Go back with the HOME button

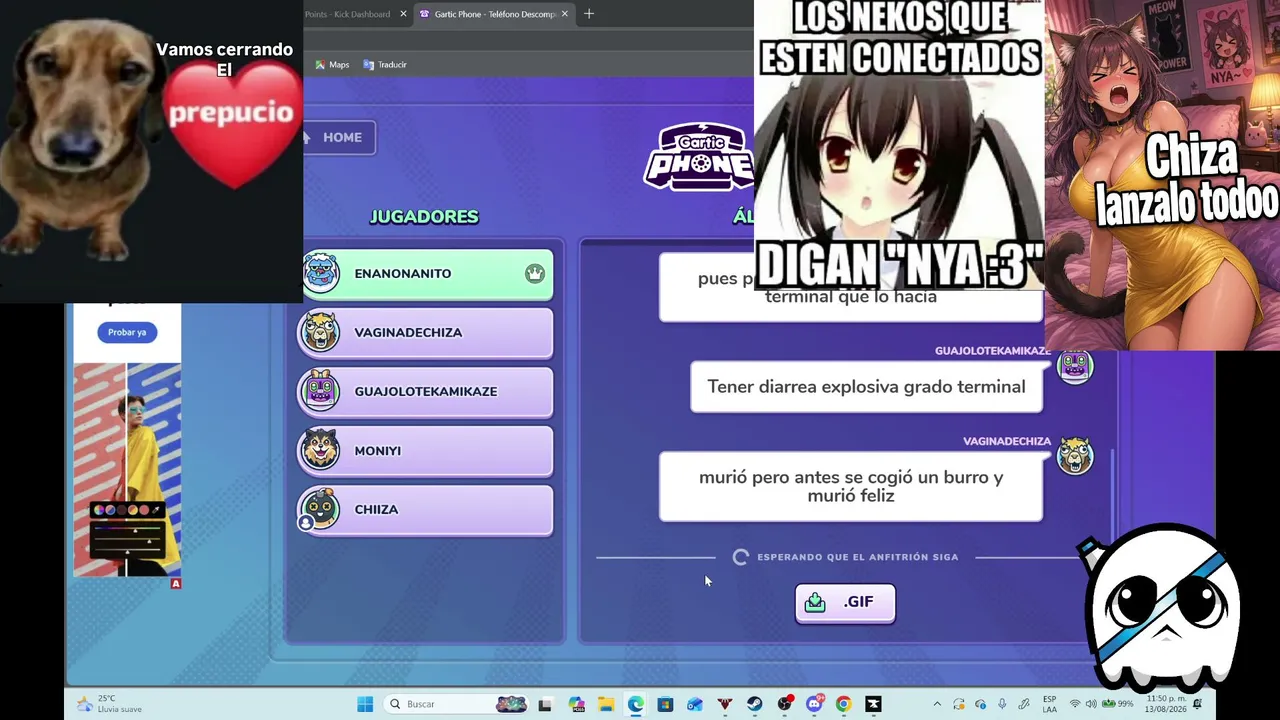(339, 137)
